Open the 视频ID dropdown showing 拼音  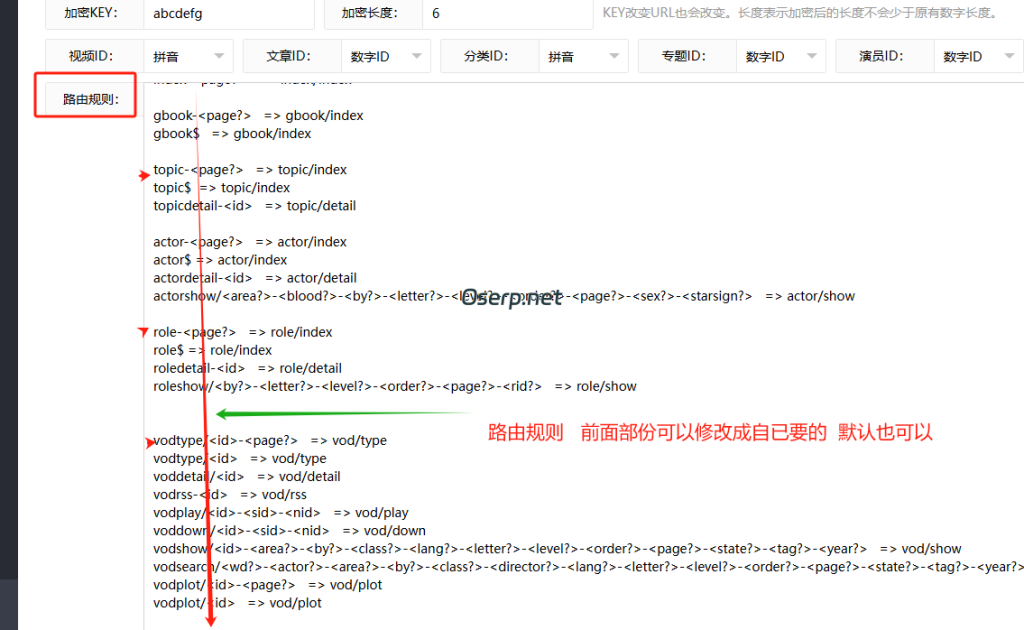[x=185, y=56]
